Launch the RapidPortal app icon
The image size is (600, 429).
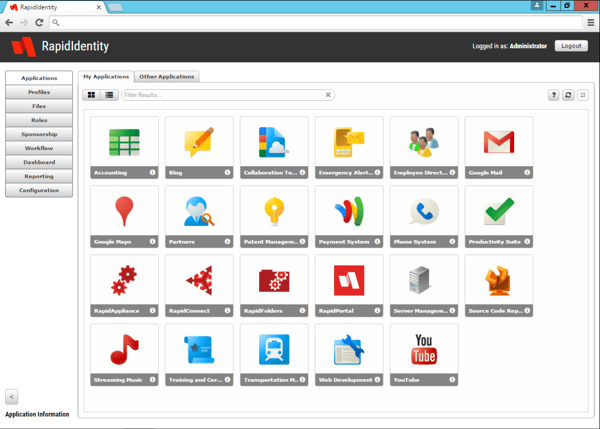[349, 281]
